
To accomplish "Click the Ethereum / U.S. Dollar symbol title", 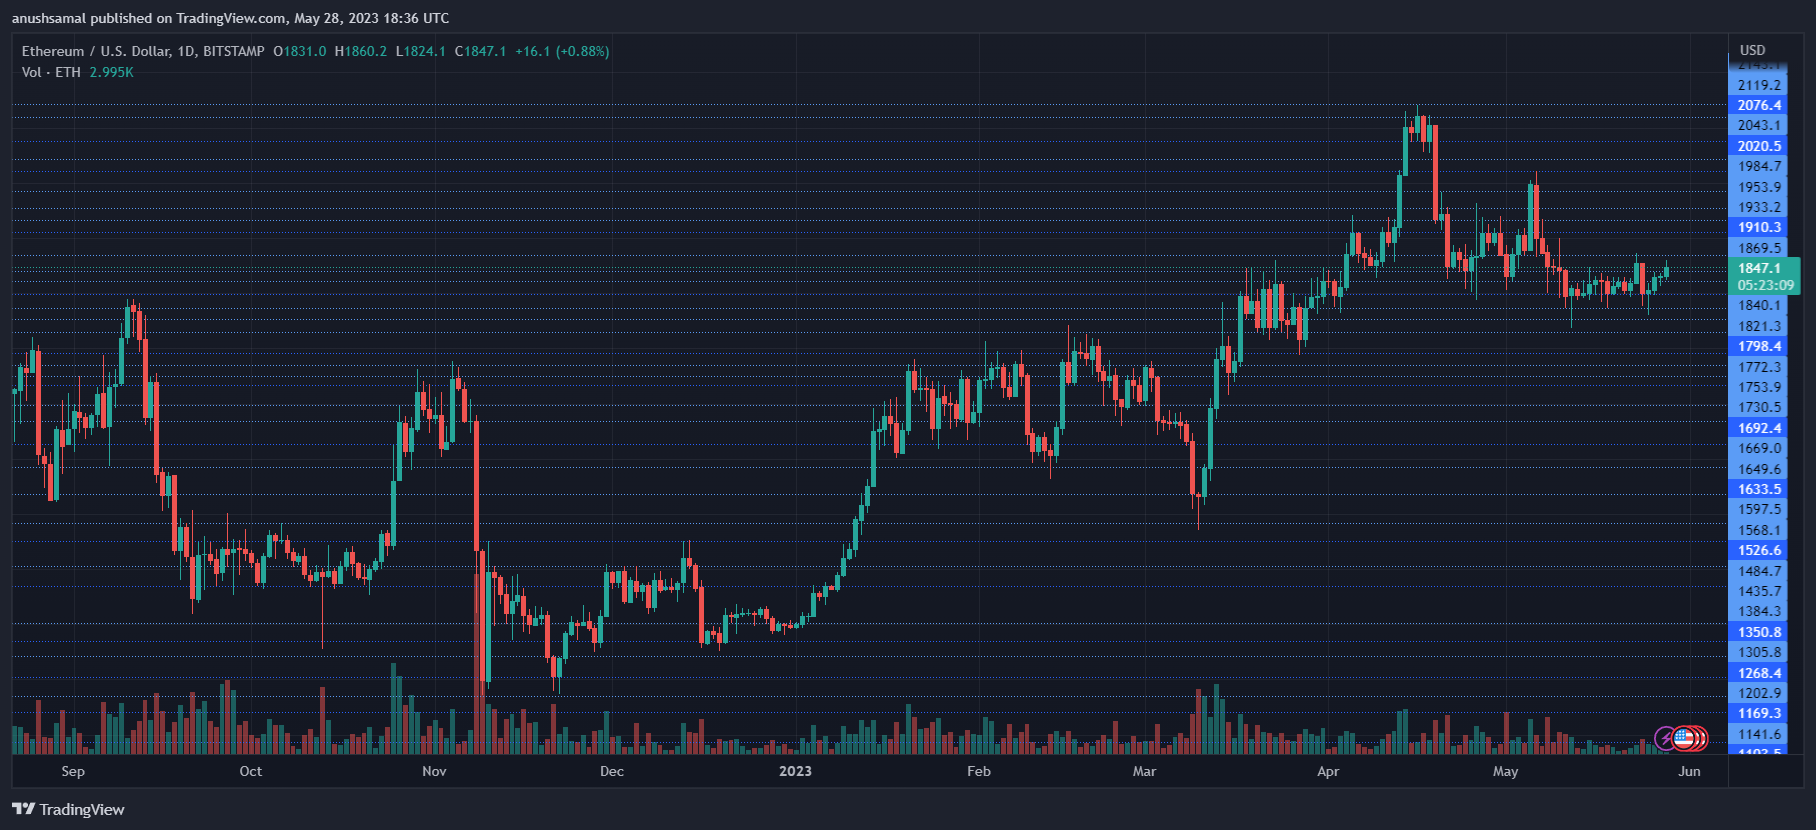I will [x=143, y=51].
